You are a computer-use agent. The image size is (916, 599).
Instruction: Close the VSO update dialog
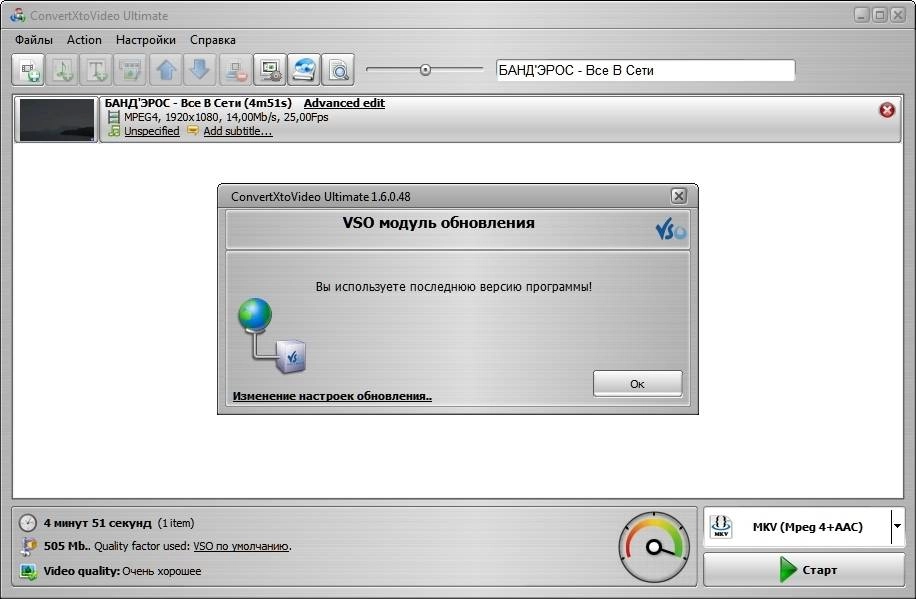pos(678,196)
